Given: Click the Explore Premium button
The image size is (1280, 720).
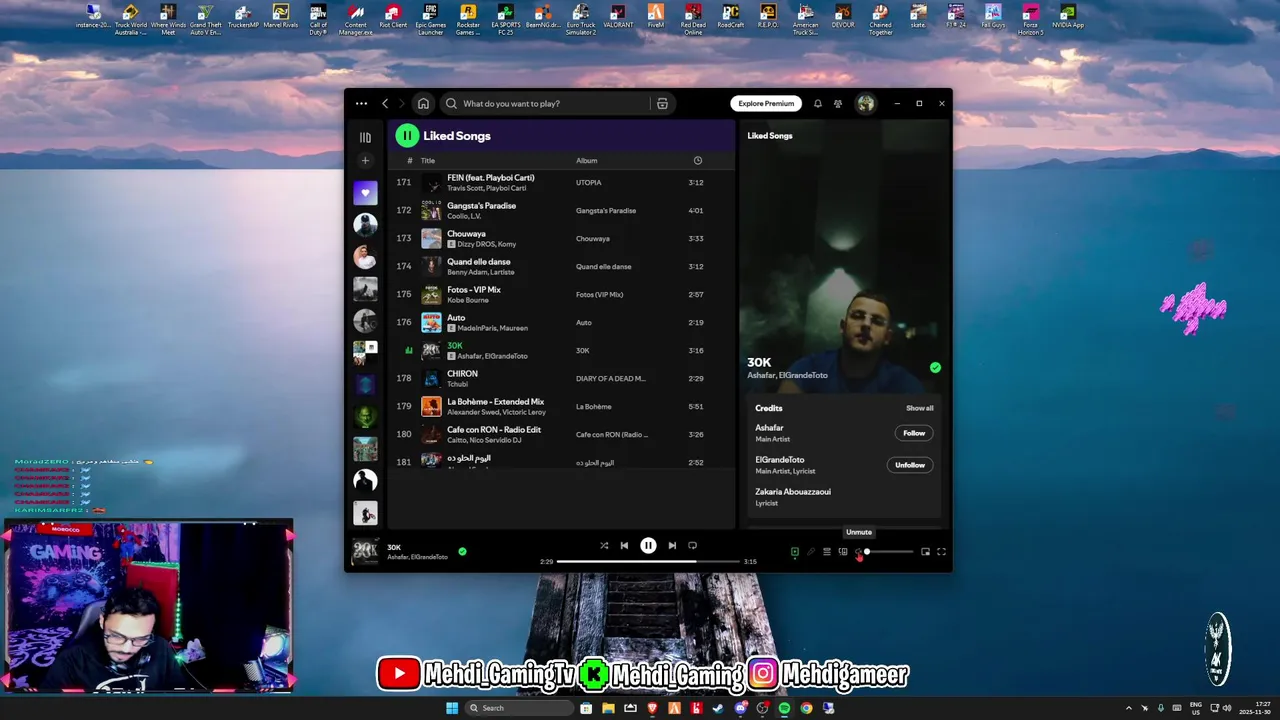Looking at the screenshot, I should click(766, 103).
